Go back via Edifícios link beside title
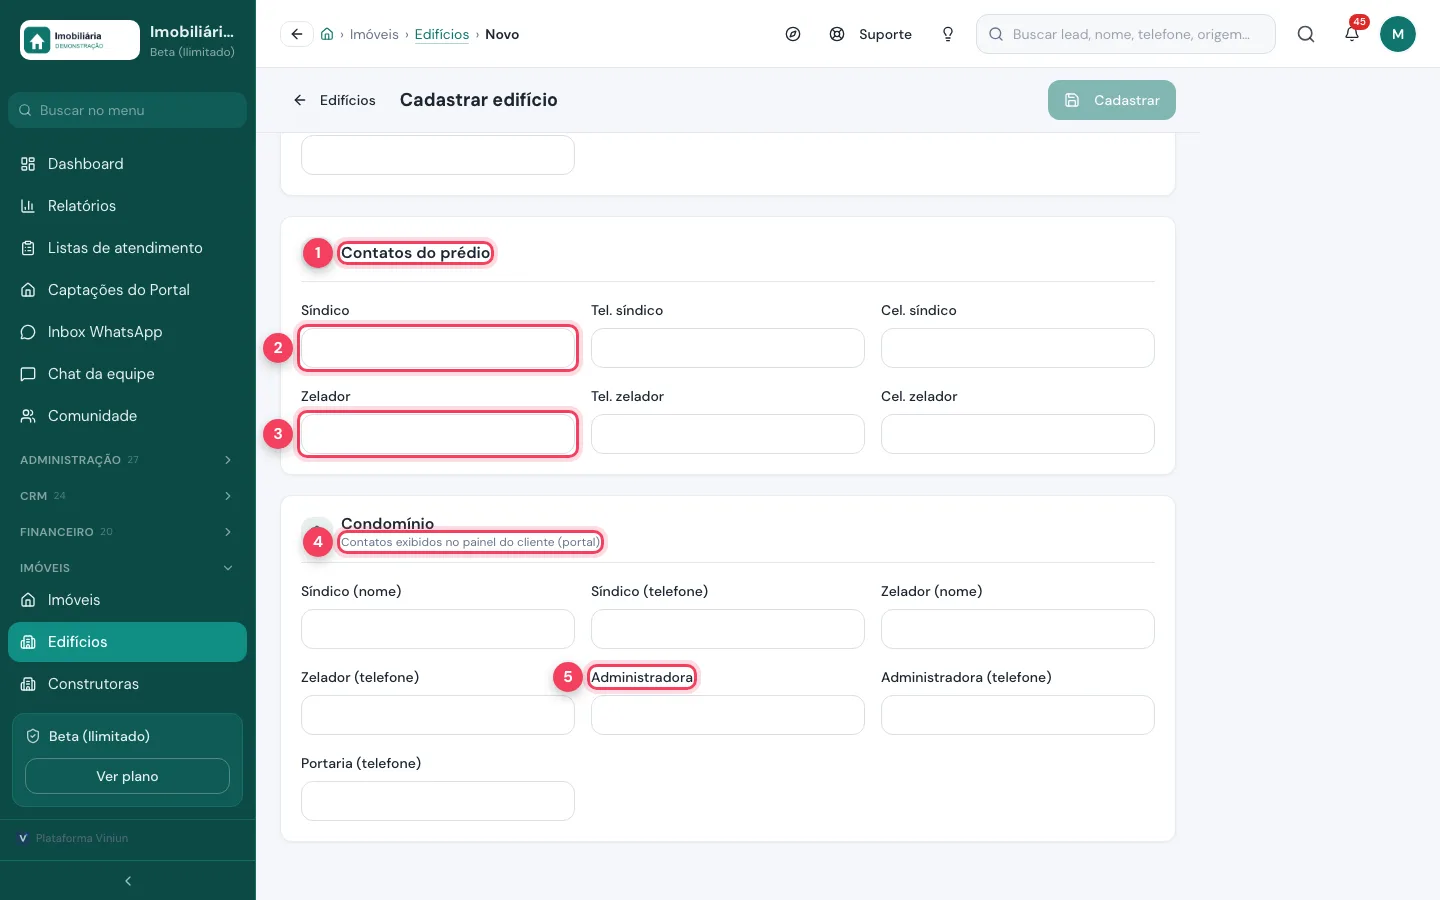This screenshot has width=1440, height=900. click(335, 100)
